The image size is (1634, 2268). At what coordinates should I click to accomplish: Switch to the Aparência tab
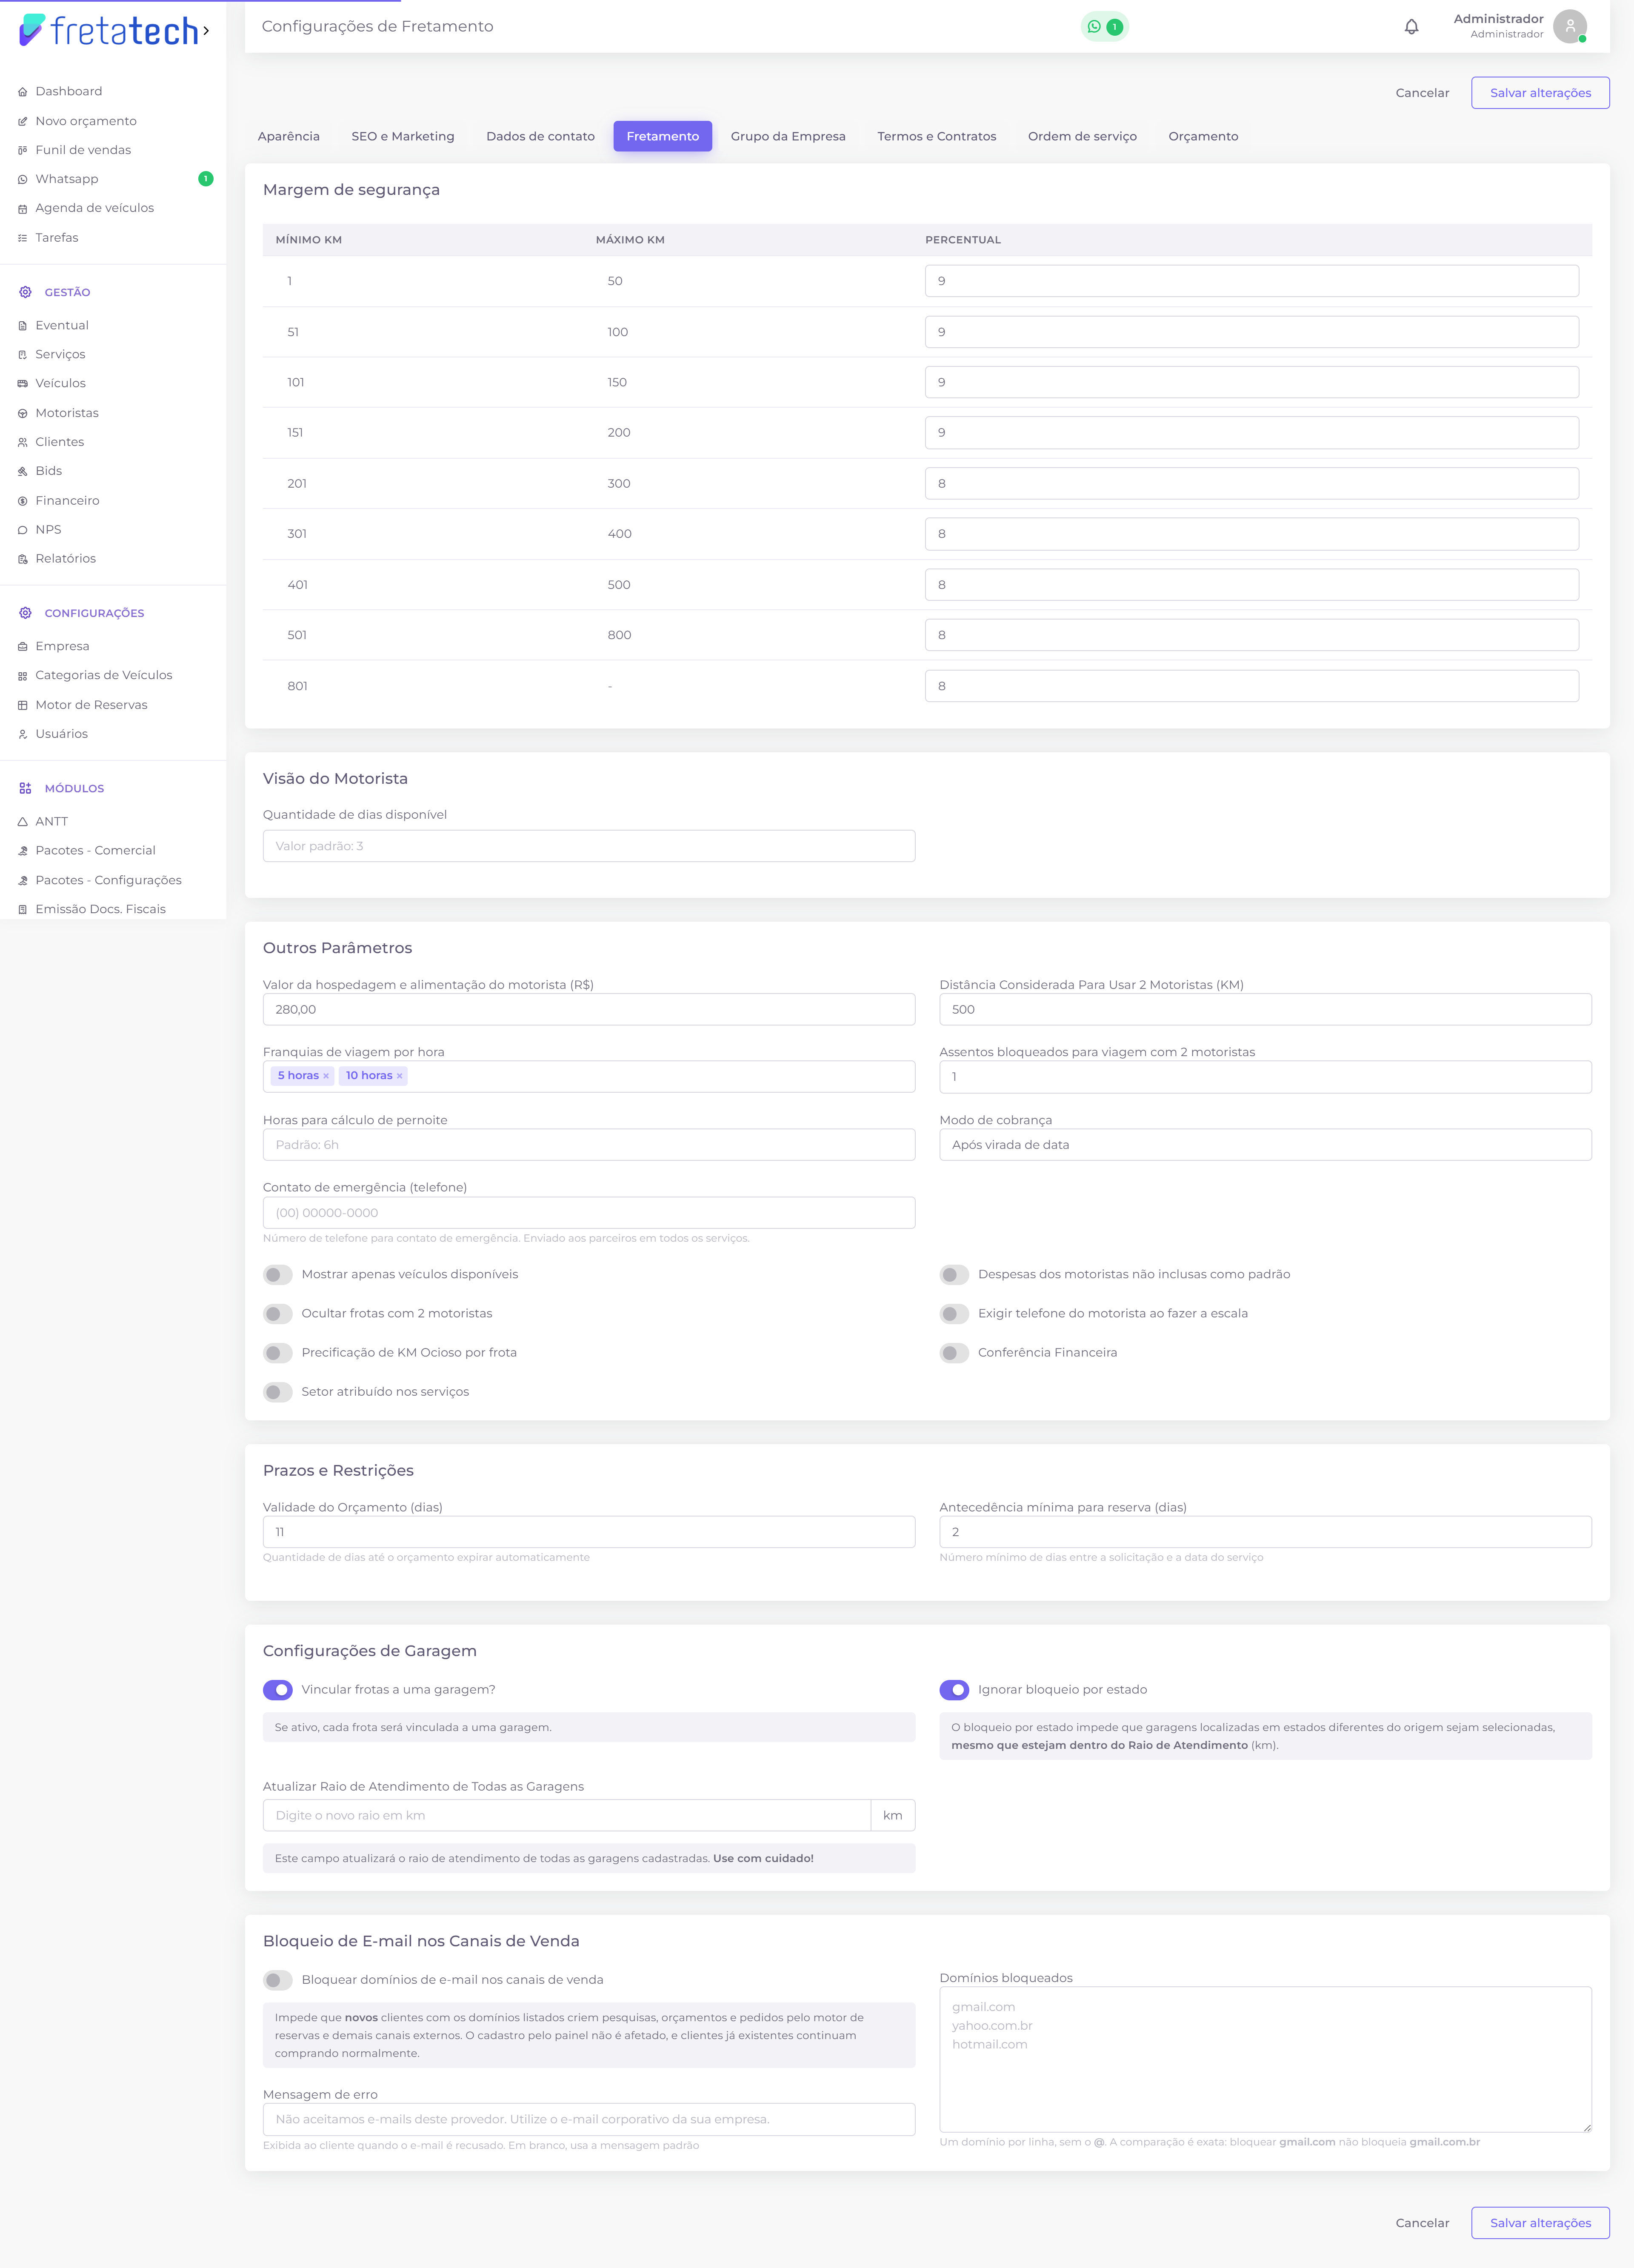click(x=289, y=136)
